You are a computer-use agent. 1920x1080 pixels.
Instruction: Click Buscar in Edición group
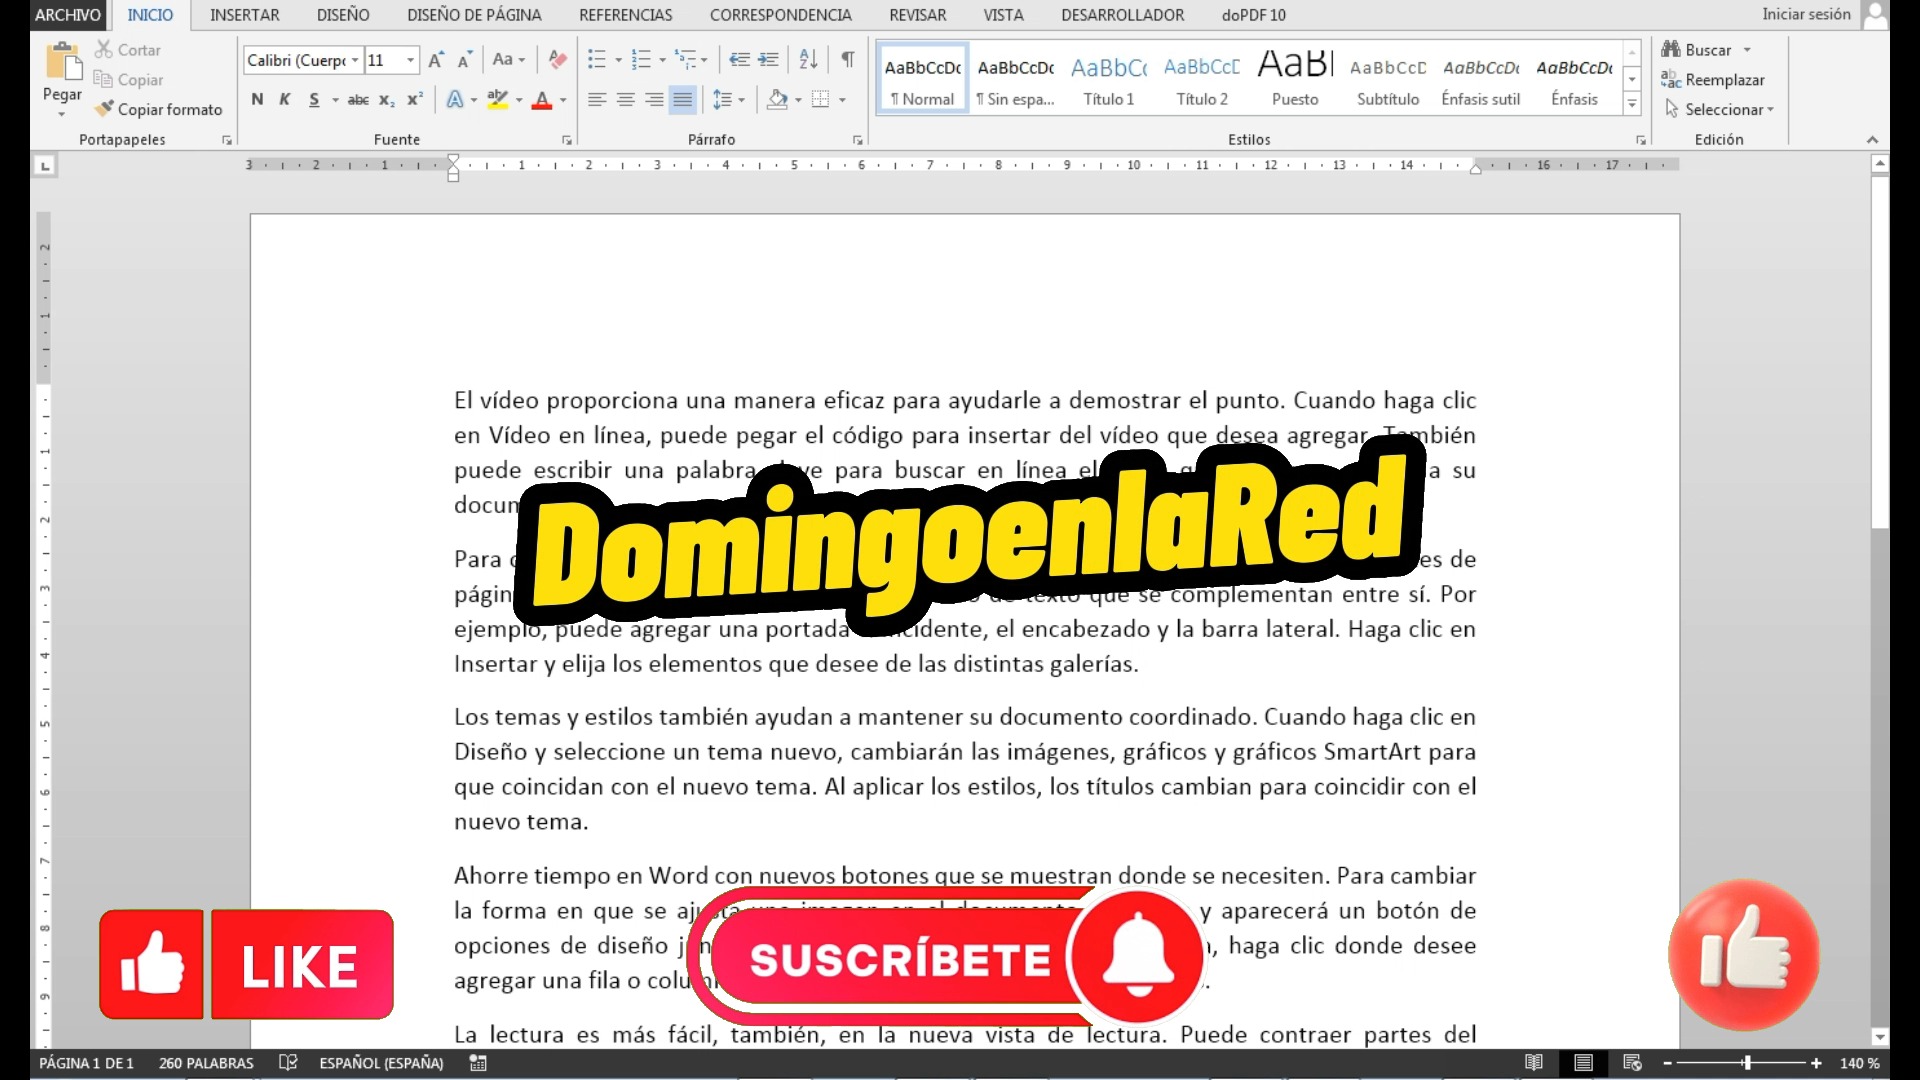click(x=1697, y=49)
